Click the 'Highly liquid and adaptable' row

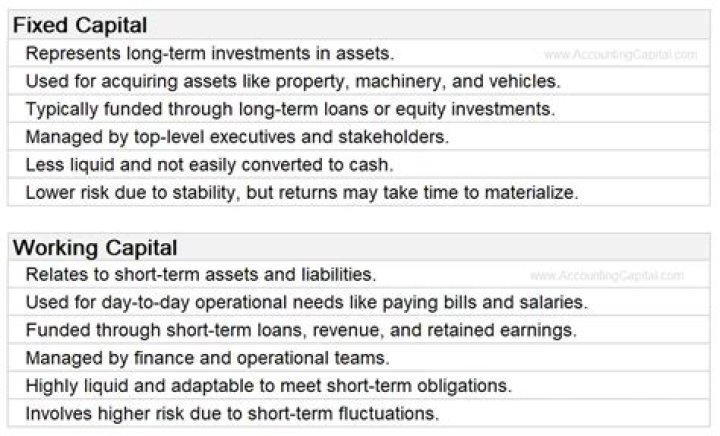click(268, 385)
